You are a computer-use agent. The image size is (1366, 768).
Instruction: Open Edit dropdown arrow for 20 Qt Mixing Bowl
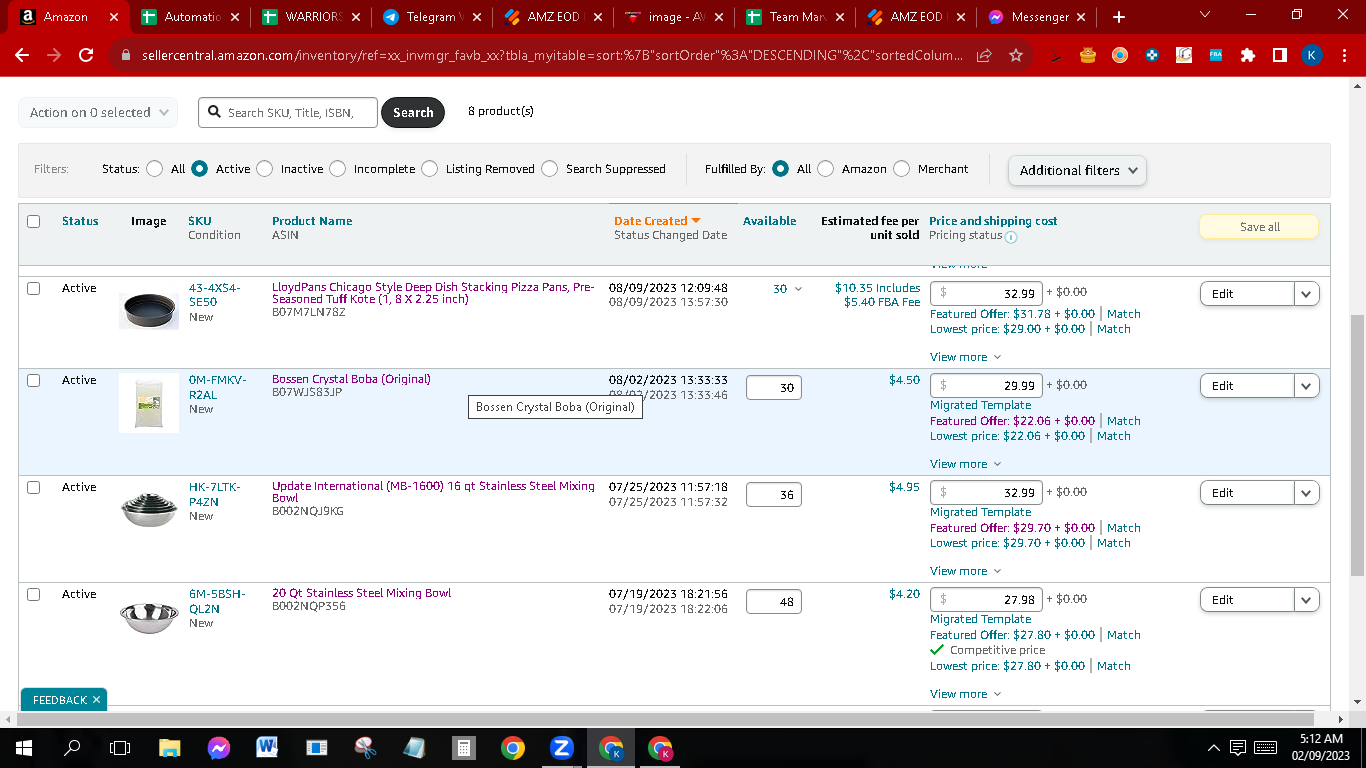1307,600
